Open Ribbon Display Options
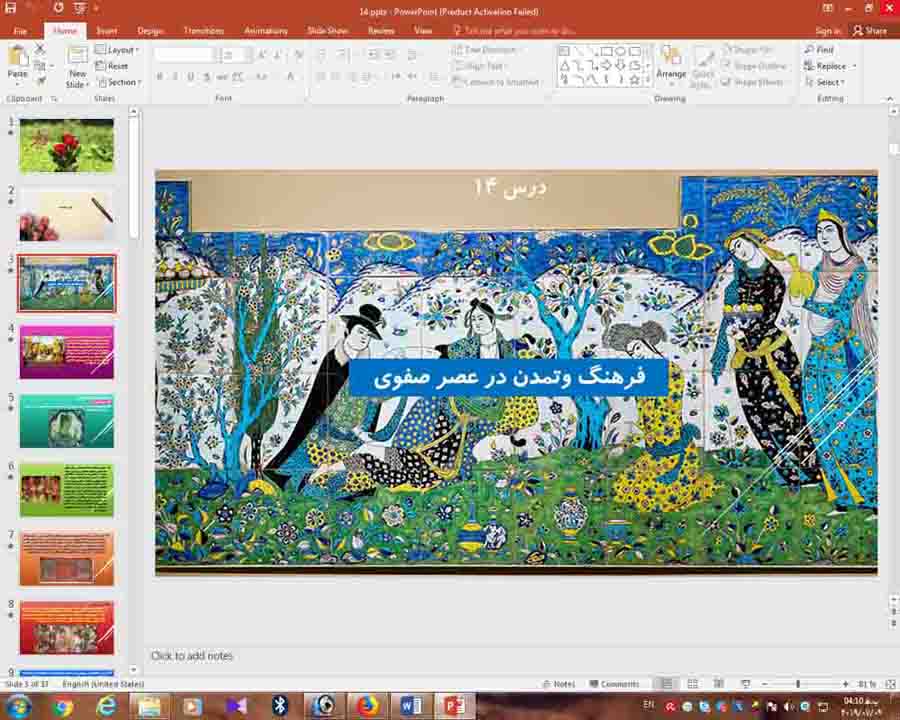 coord(827,8)
